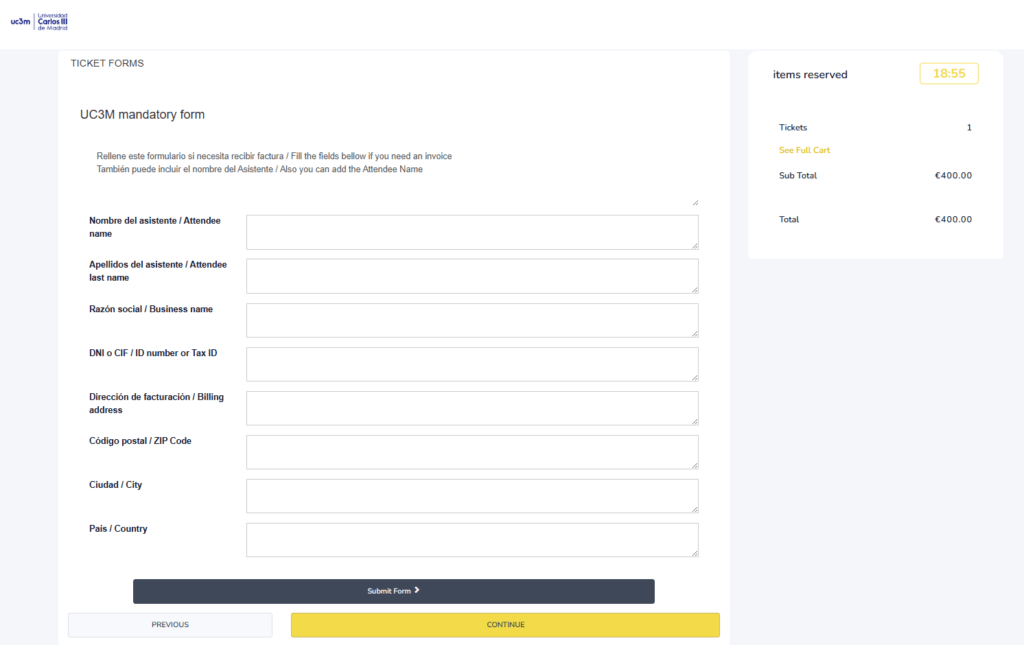Go back with the PREVIOUS button
1024x645 pixels.
click(170, 625)
